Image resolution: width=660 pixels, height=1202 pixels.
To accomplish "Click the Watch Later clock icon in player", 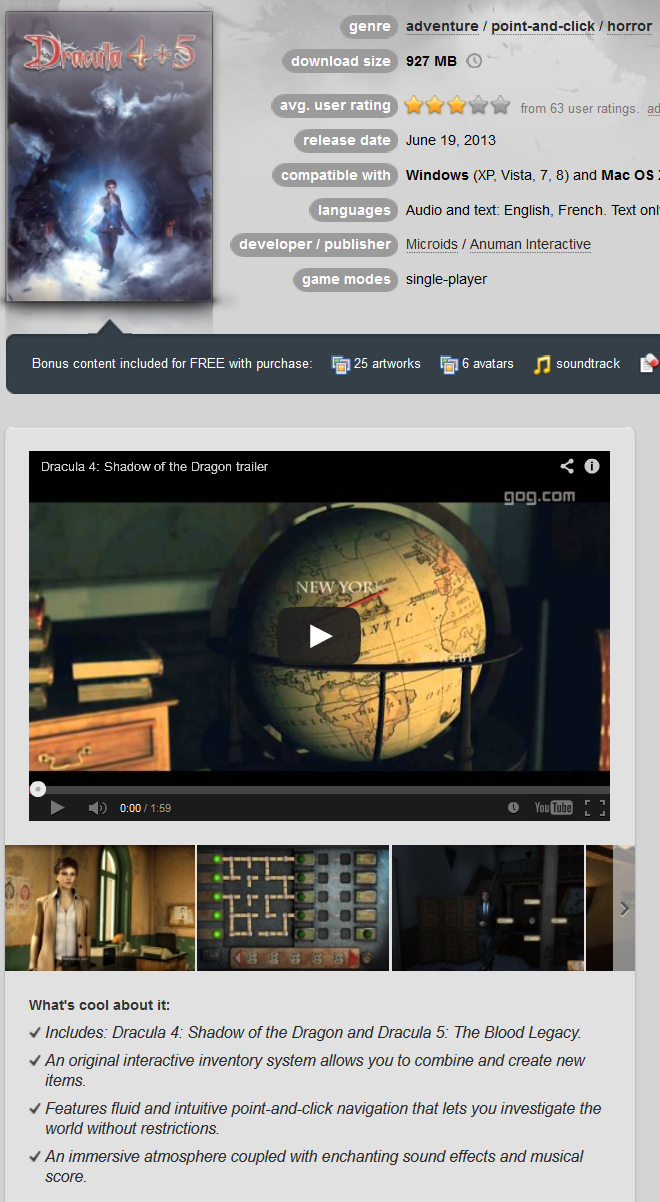I will coord(513,808).
